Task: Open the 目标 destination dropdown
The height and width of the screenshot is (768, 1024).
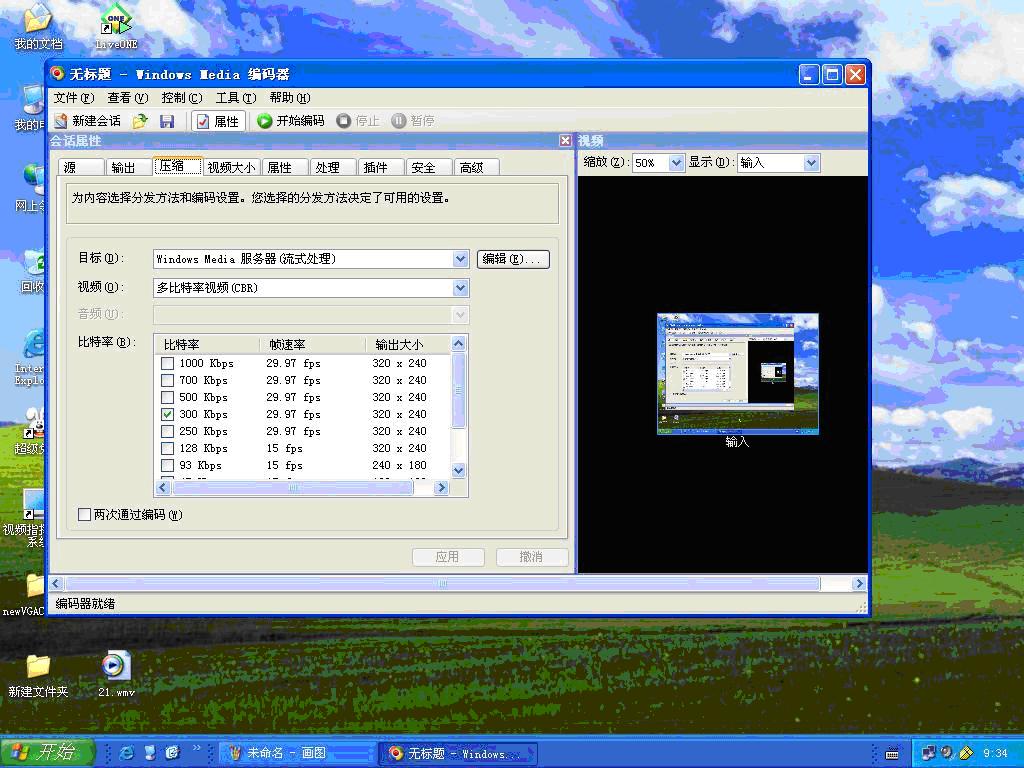Action: coord(460,259)
